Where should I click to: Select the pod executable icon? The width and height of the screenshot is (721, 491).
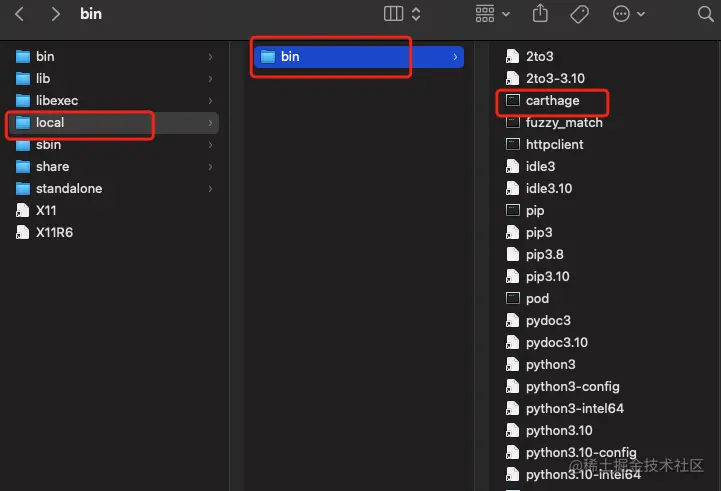pos(513,298)
